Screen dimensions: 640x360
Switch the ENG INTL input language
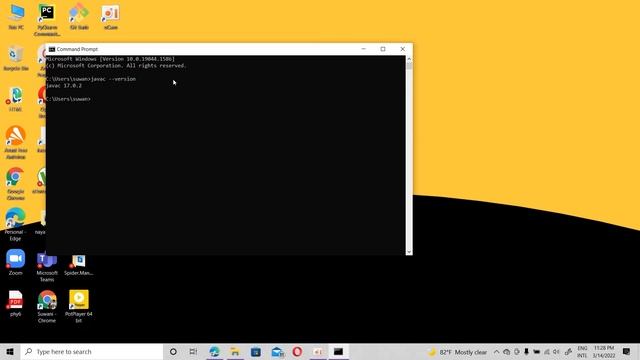(582, 352)
